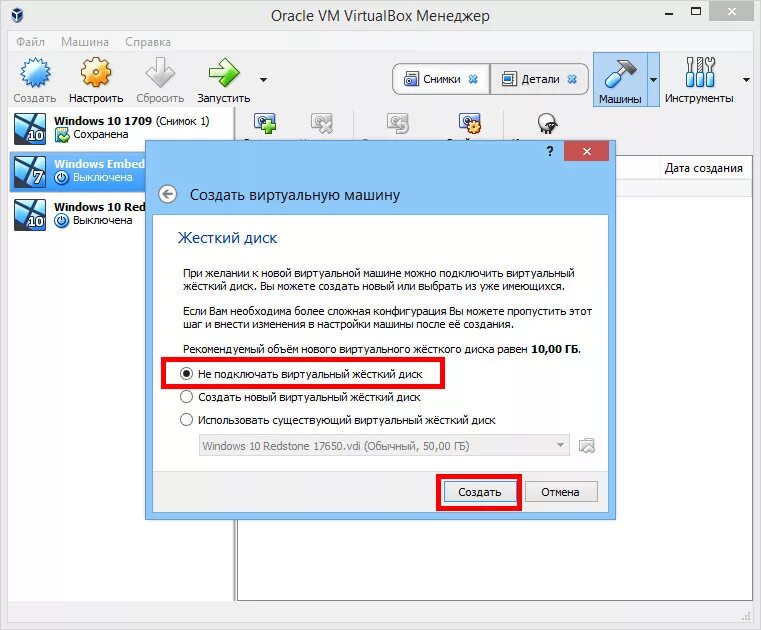The image size is (761, 630).
Task: Expand the dropdown arrow next to Запустить
Action: [264, 80]
